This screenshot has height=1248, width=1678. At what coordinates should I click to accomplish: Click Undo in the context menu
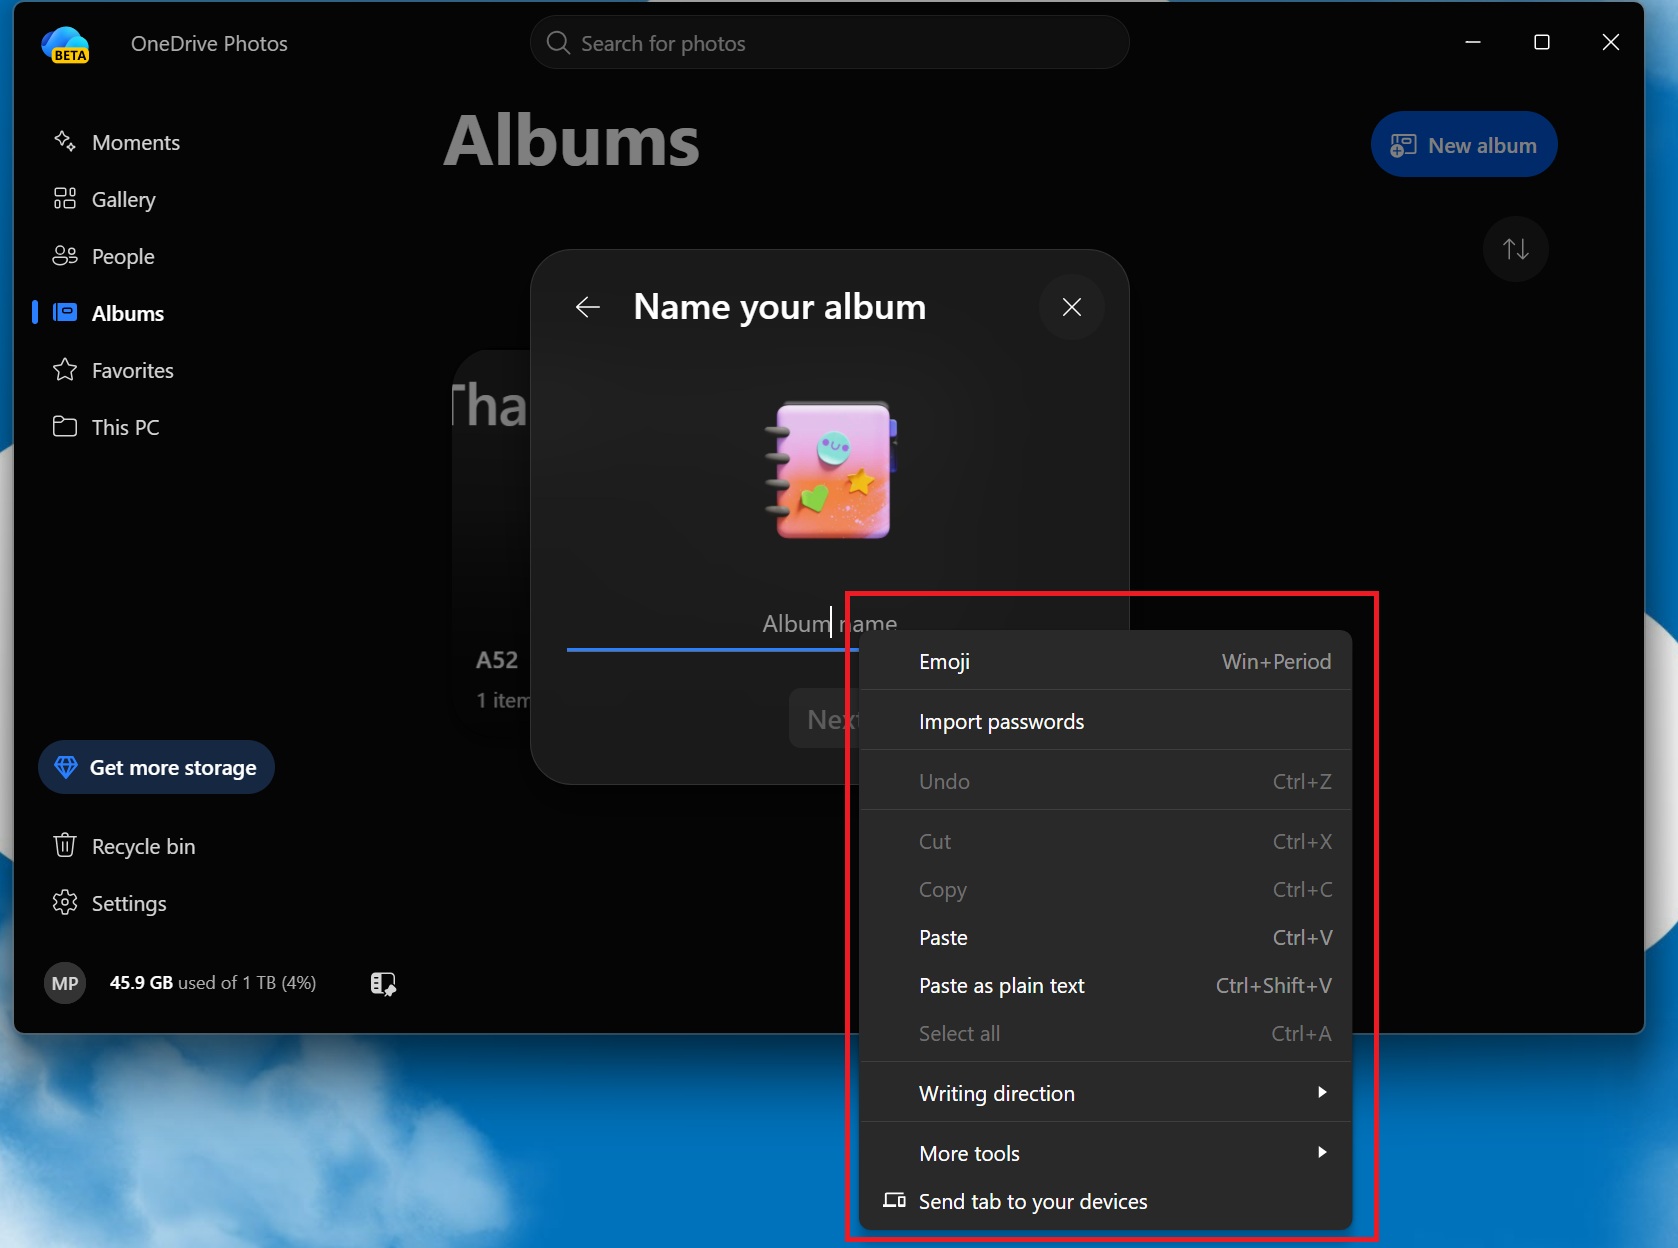1105,781
